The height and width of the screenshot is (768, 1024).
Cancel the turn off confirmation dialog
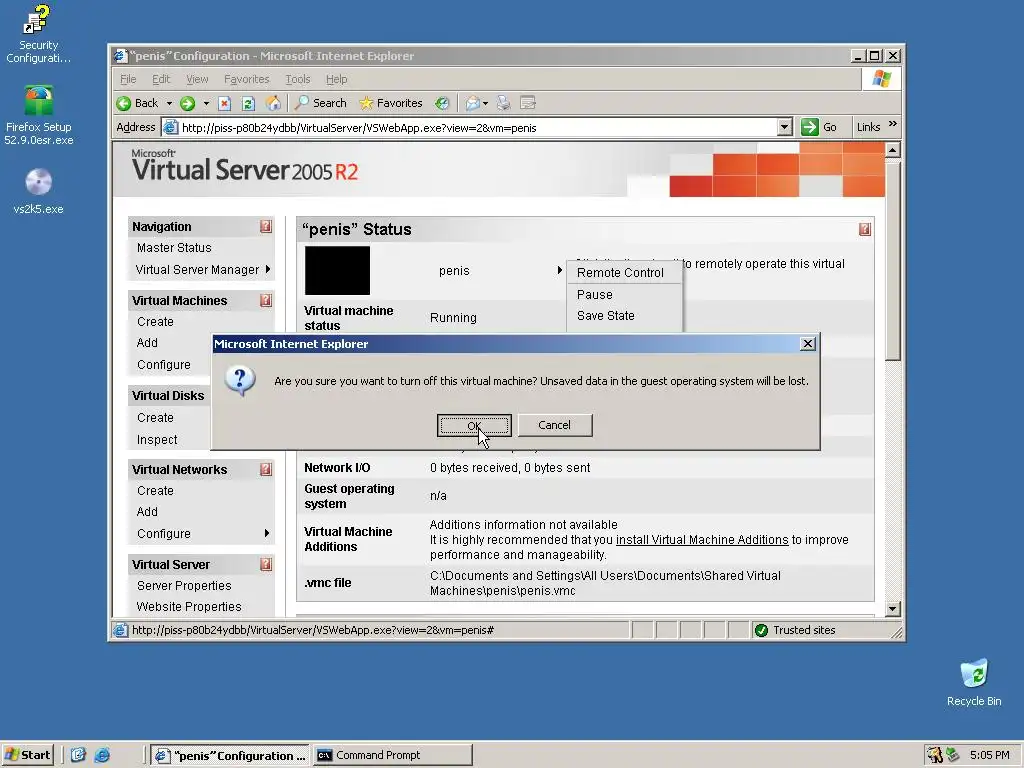(x=554, y=425)
